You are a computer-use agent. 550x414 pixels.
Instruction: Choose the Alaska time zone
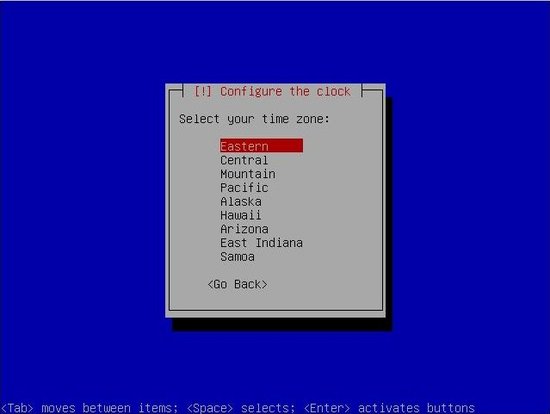point(241,201)
